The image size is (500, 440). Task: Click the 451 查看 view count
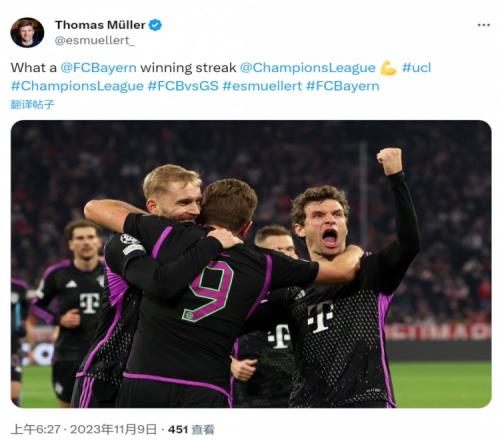[191, 429]
